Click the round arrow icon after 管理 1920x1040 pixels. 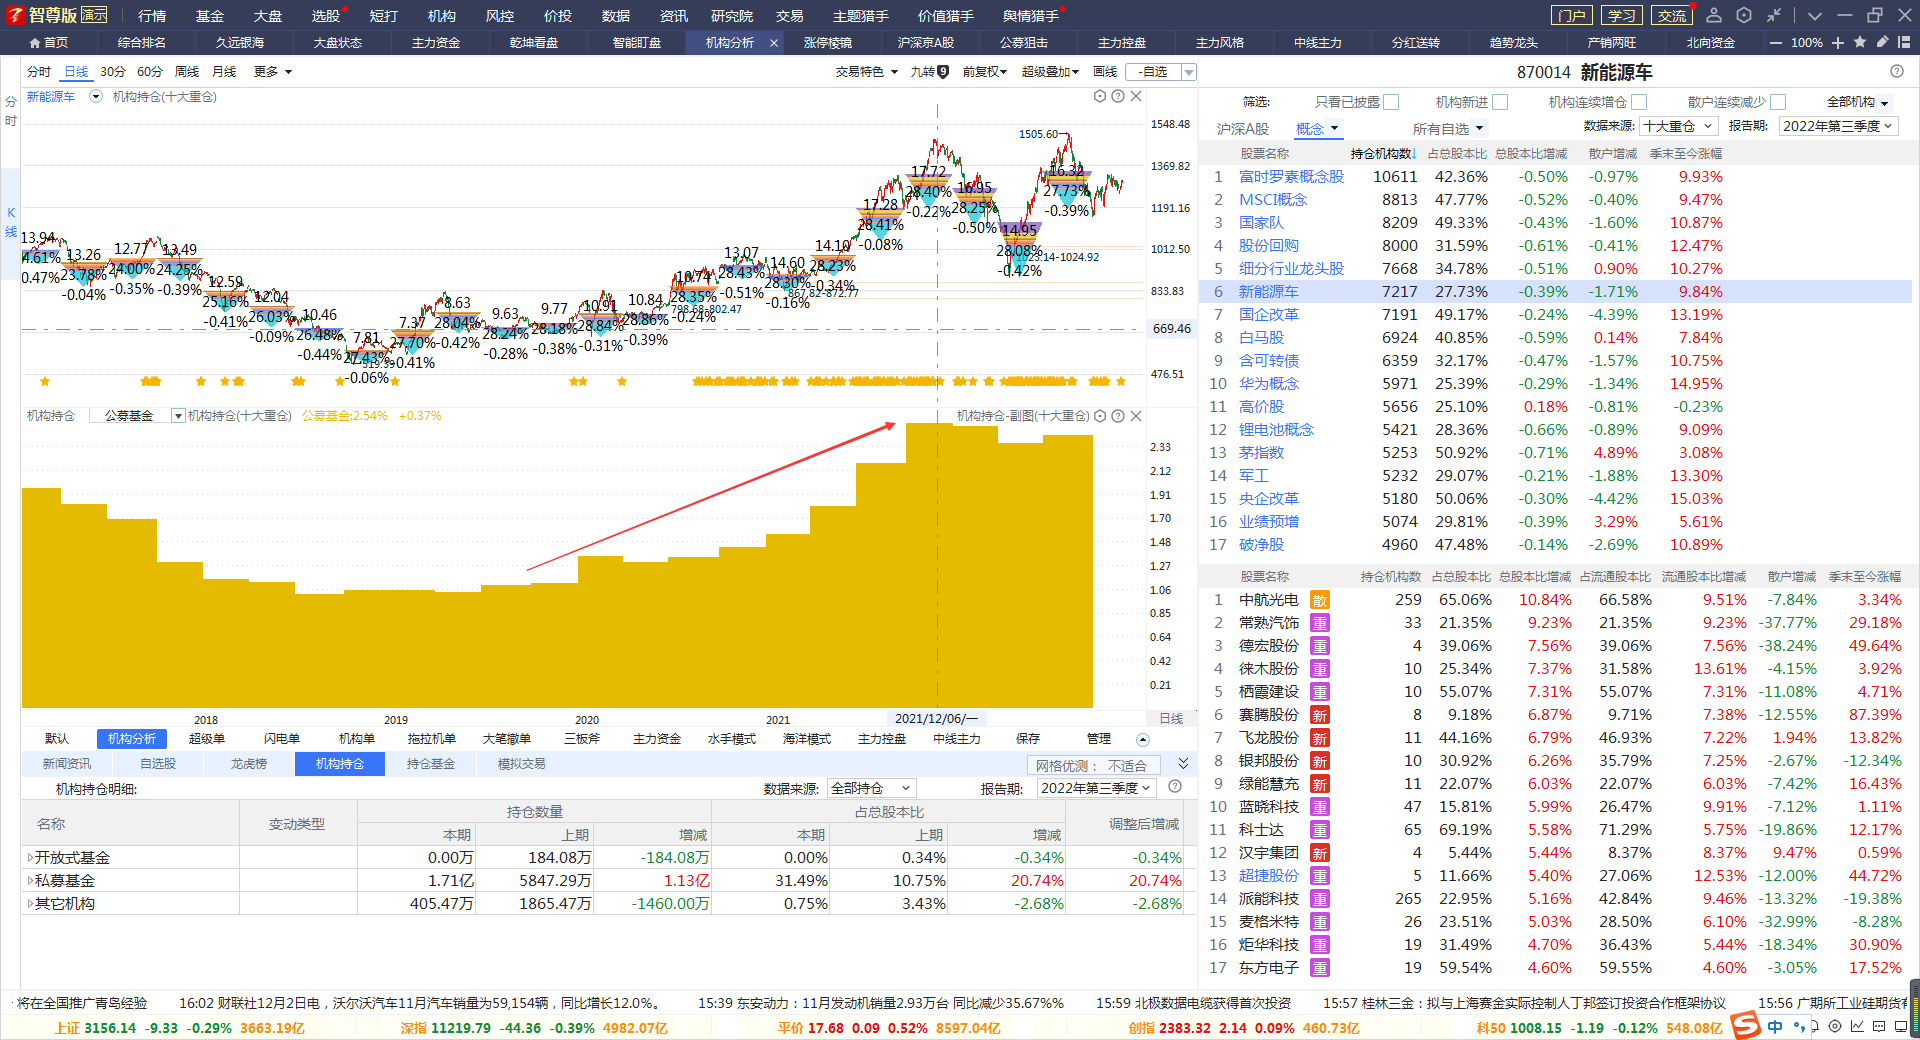point(1143,739)
